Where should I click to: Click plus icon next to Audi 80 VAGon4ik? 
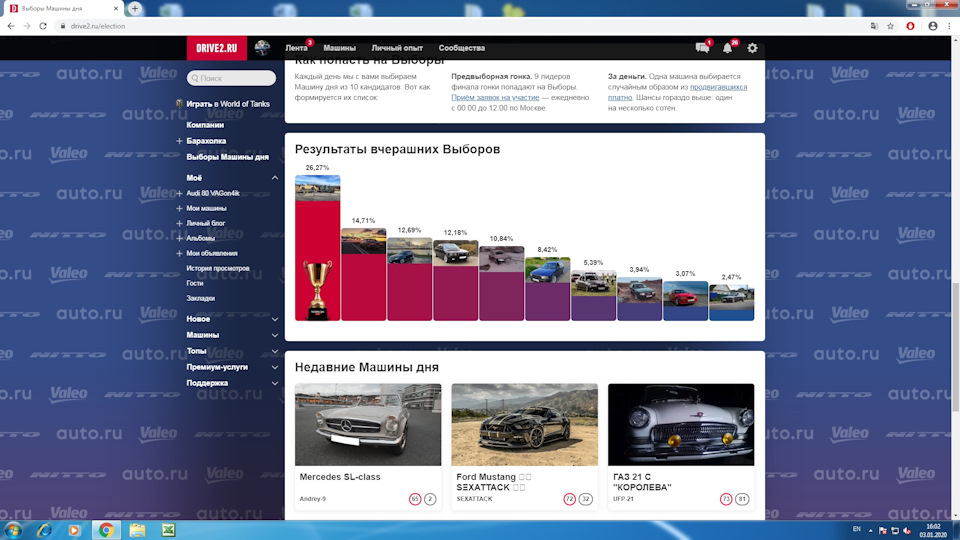coord(179,193)
